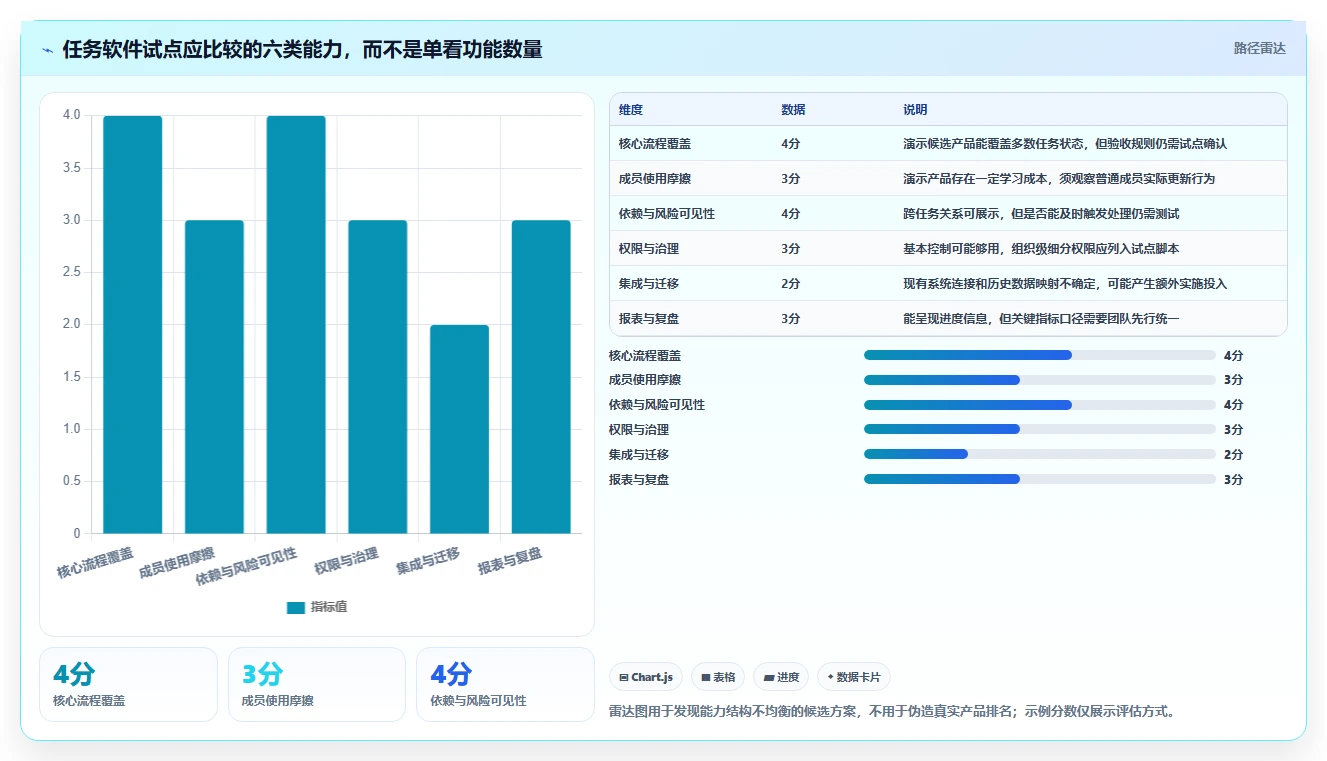
Task: Click the Chart.js tag chip
Action: (646, 677)
